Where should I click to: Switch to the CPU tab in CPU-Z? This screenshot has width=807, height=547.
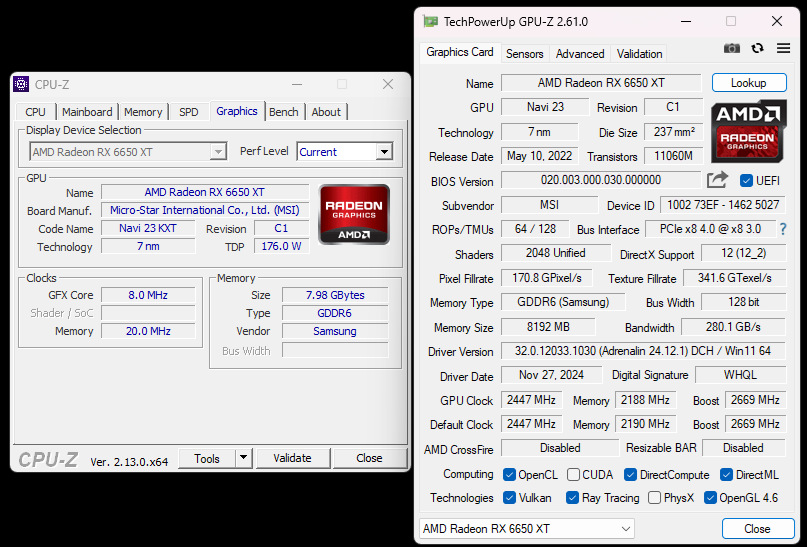point(36,112)
